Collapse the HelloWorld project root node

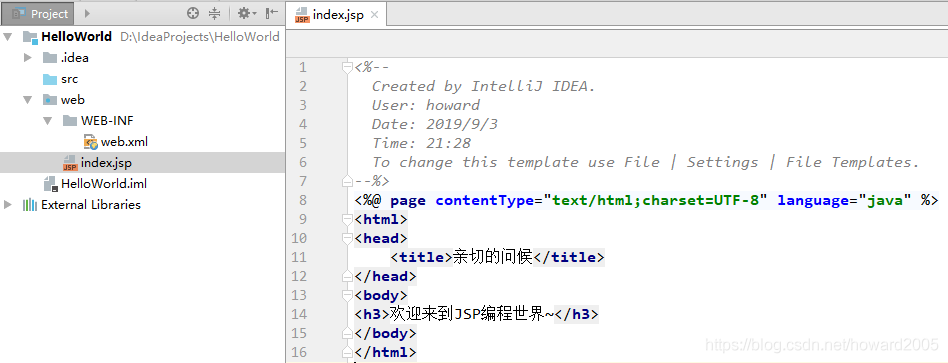[7, 37]
